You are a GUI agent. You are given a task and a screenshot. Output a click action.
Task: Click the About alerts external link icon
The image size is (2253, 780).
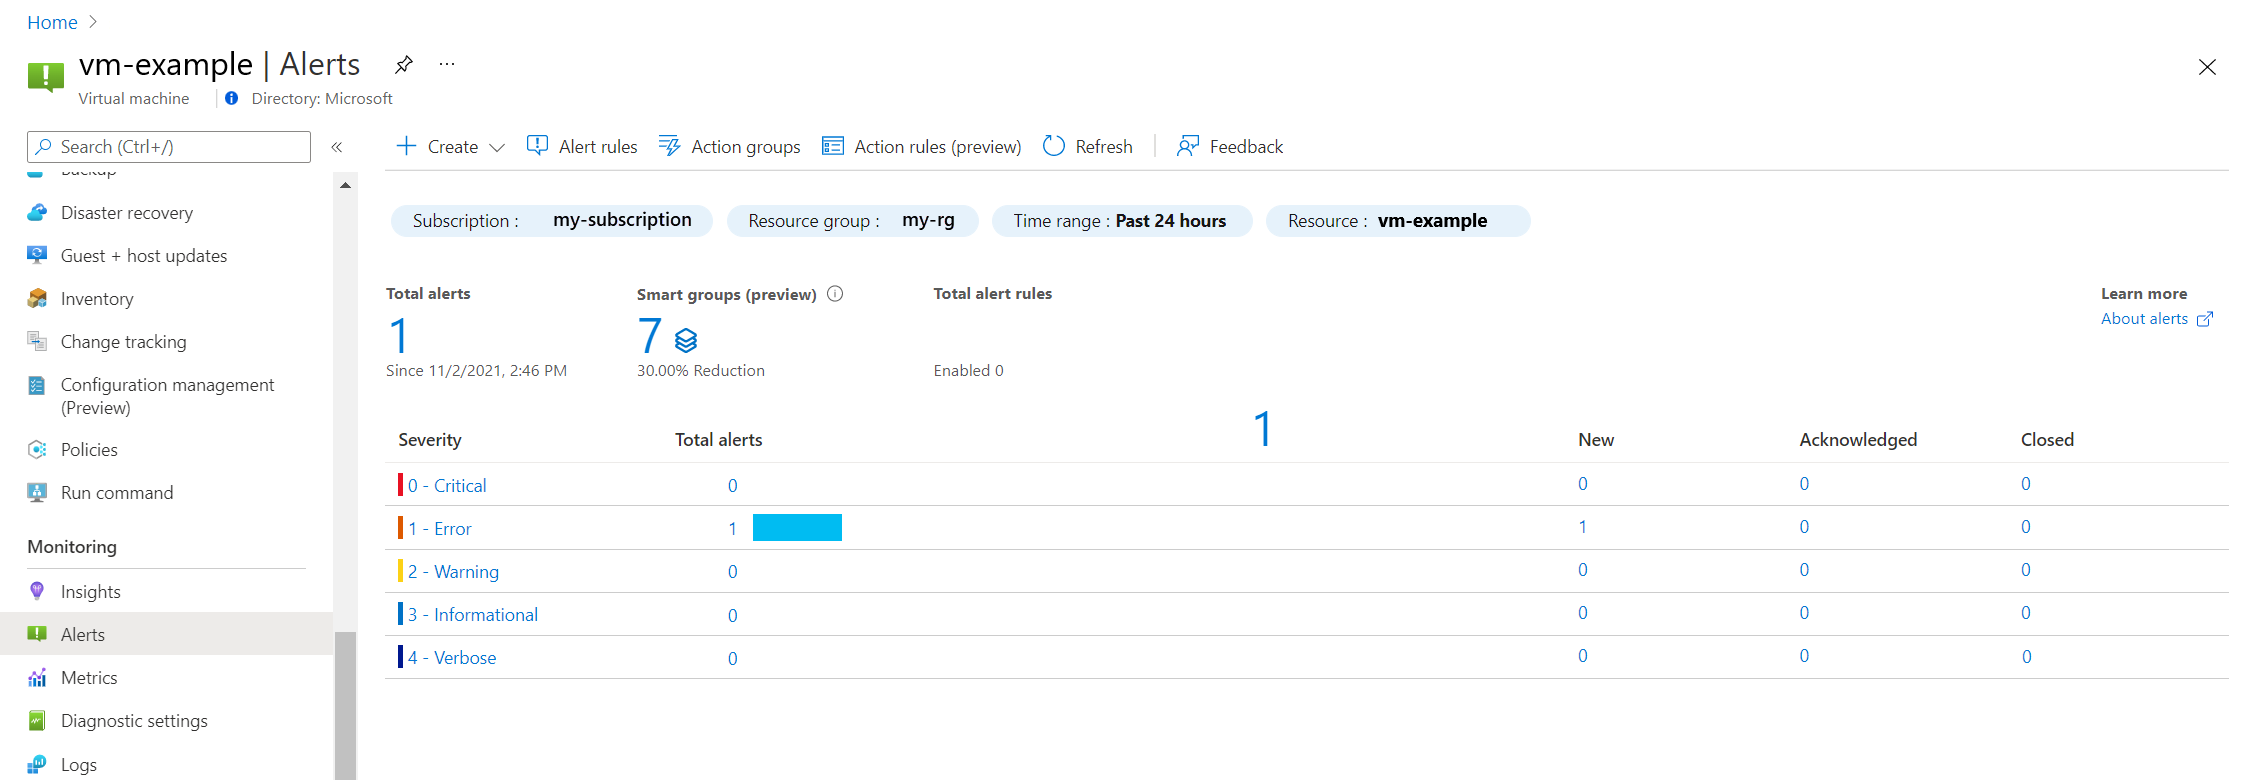pyautogui.click(x=2205, y=319)
